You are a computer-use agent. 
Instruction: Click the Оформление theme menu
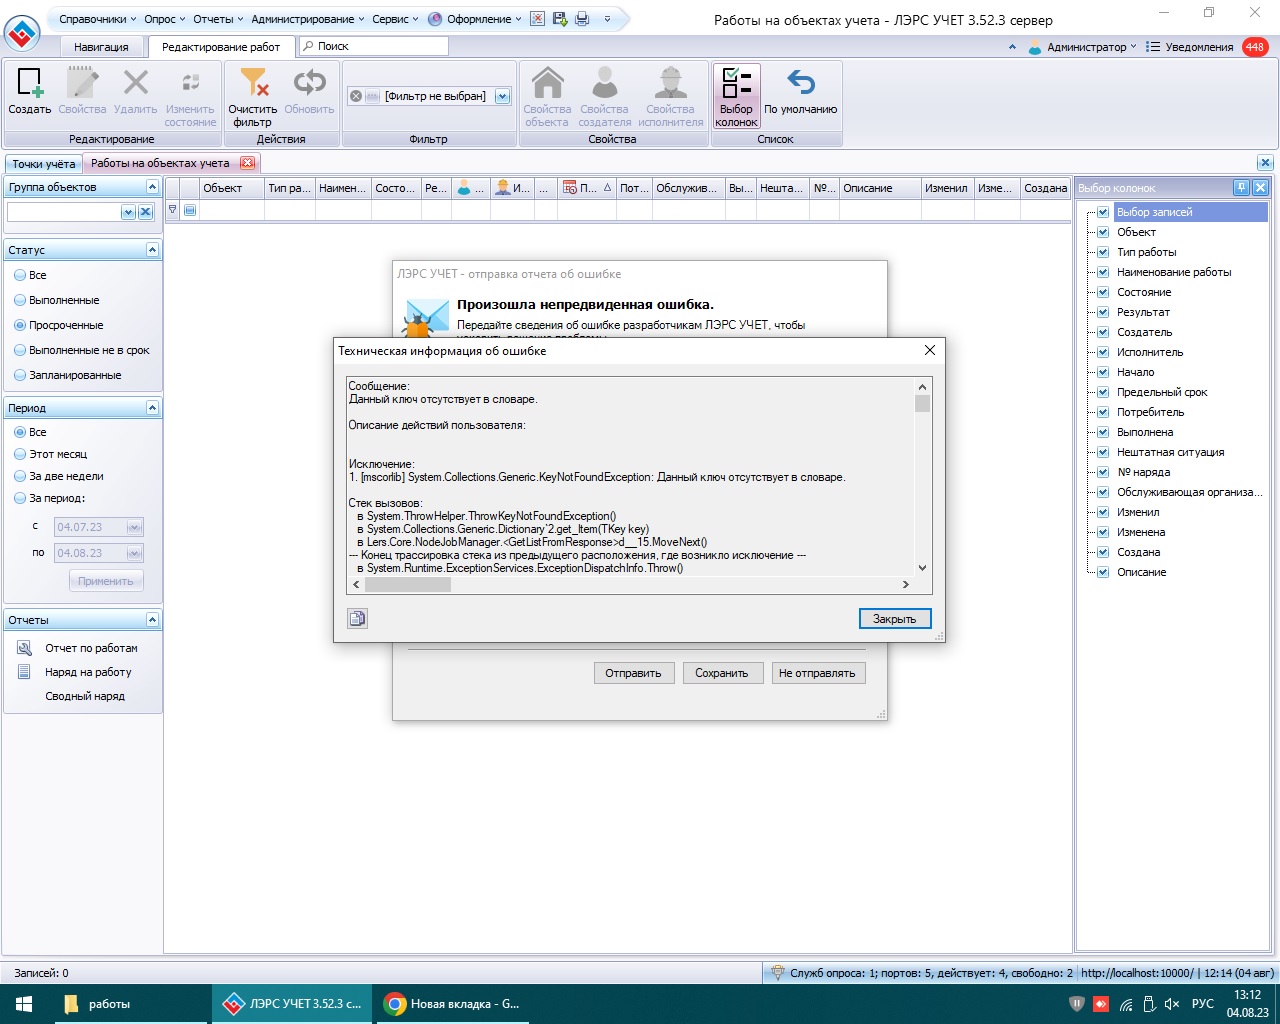475,19
